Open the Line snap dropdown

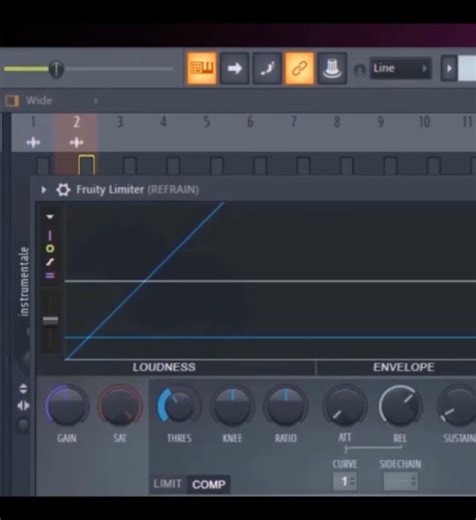400,68
